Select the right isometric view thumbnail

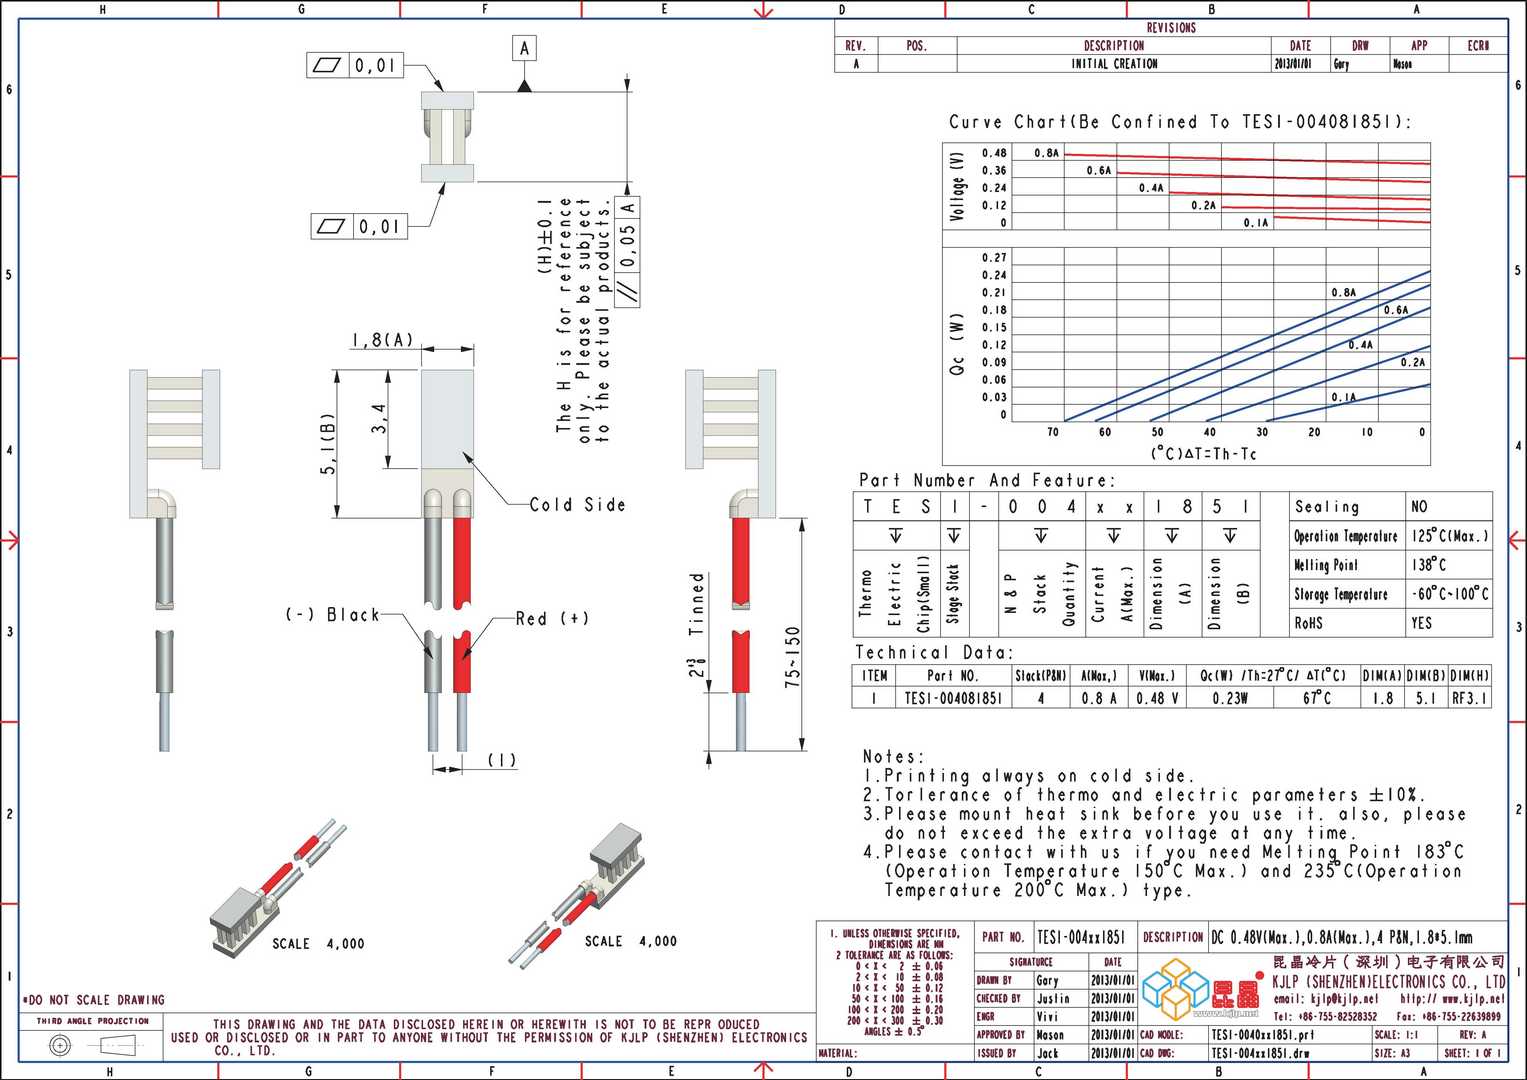578,895
